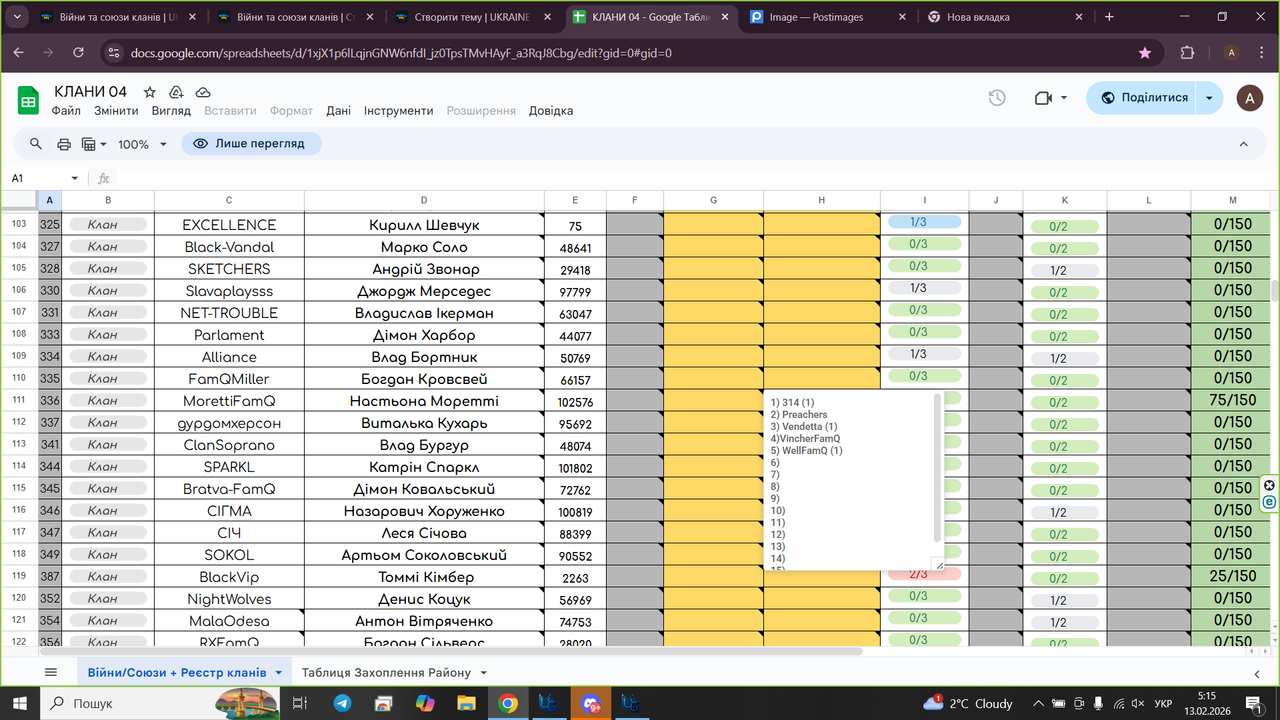The image size is (1280, 720).
Task: Click the vertical scrollbar of the sheet
Action: [1275, 290]
